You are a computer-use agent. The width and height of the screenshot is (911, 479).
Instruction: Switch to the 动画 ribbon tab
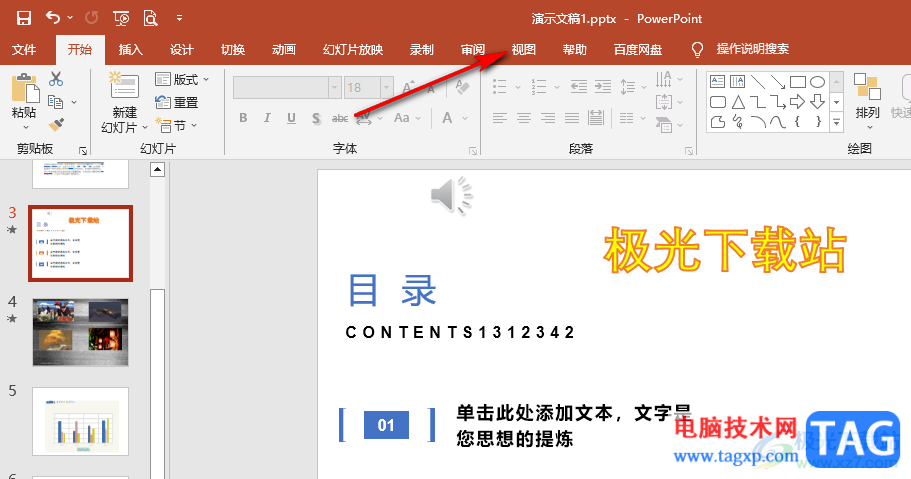[x=284, y=50]
